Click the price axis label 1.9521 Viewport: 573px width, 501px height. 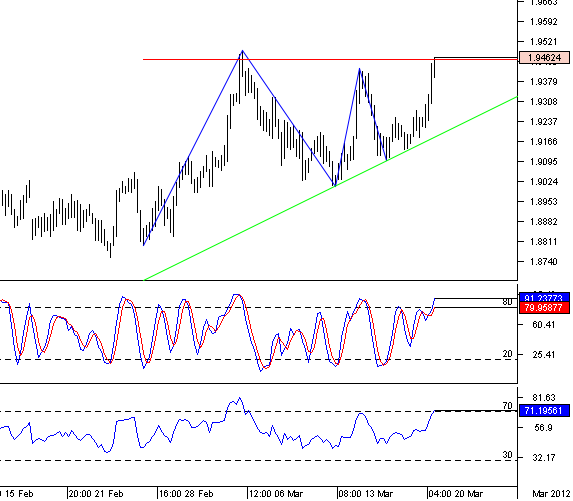click(544, 42)
